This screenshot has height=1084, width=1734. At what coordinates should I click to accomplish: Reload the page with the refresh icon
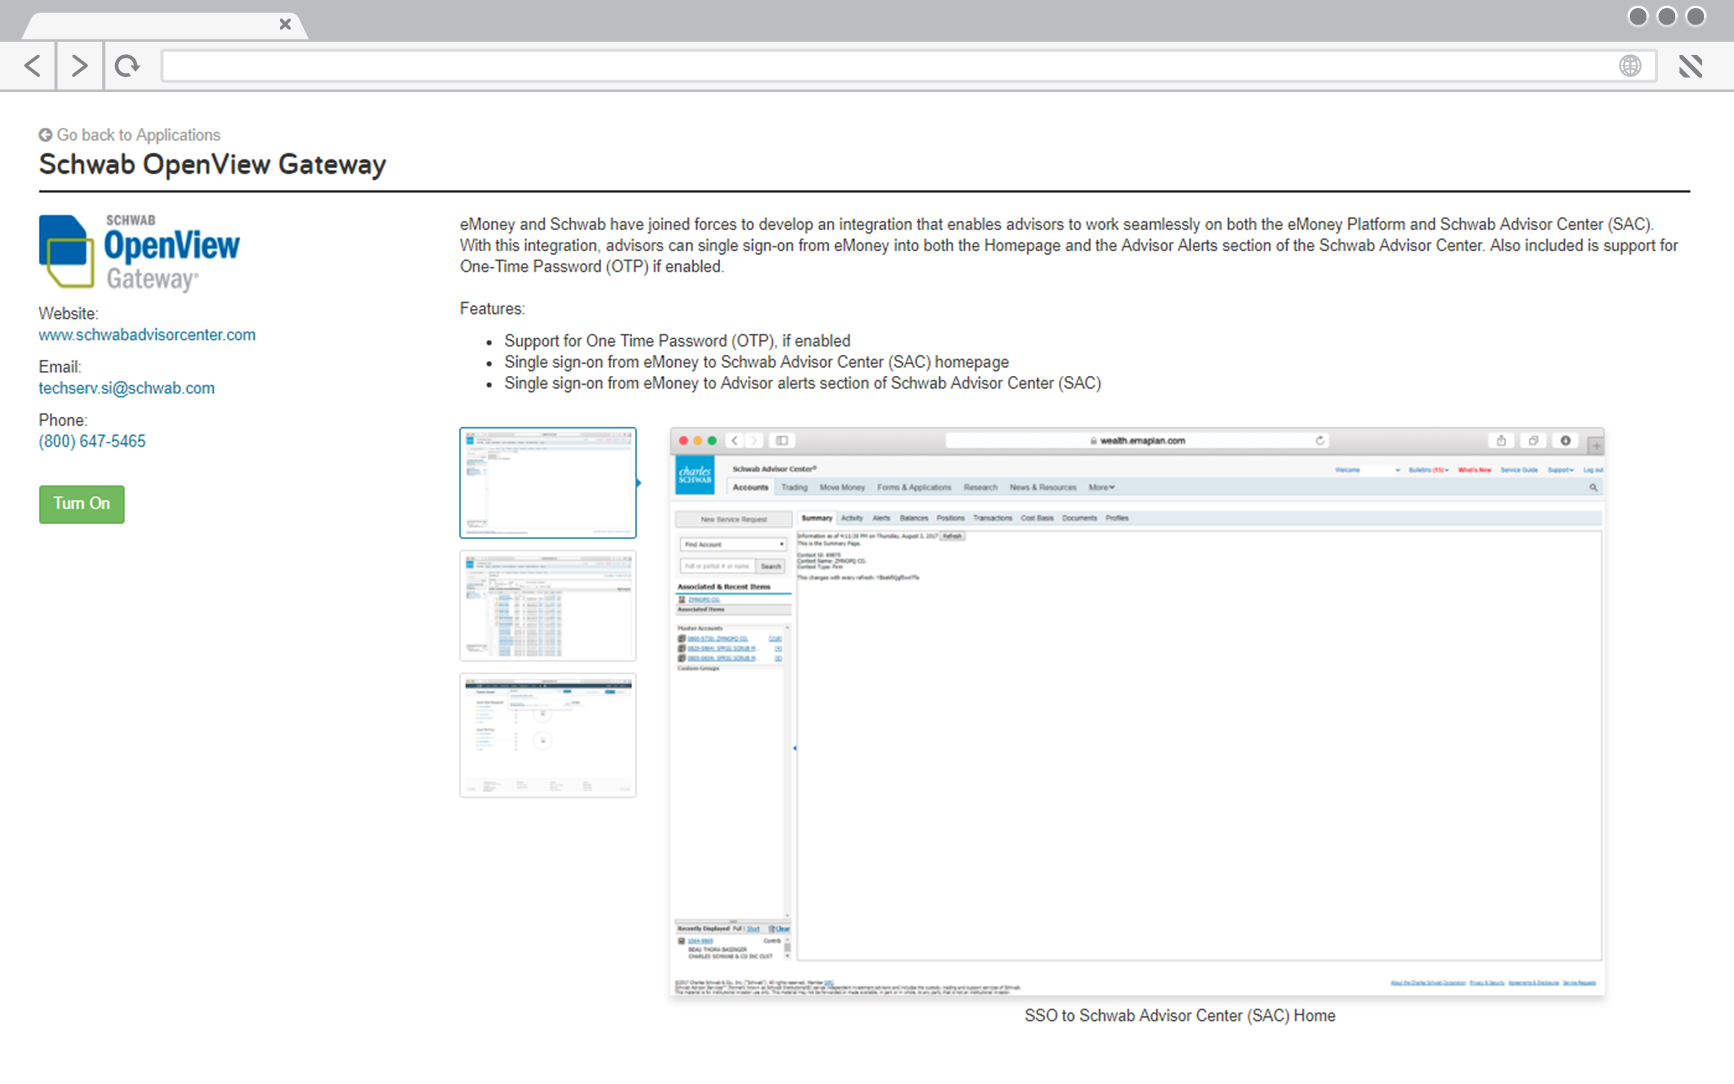[x=127, y=66]
